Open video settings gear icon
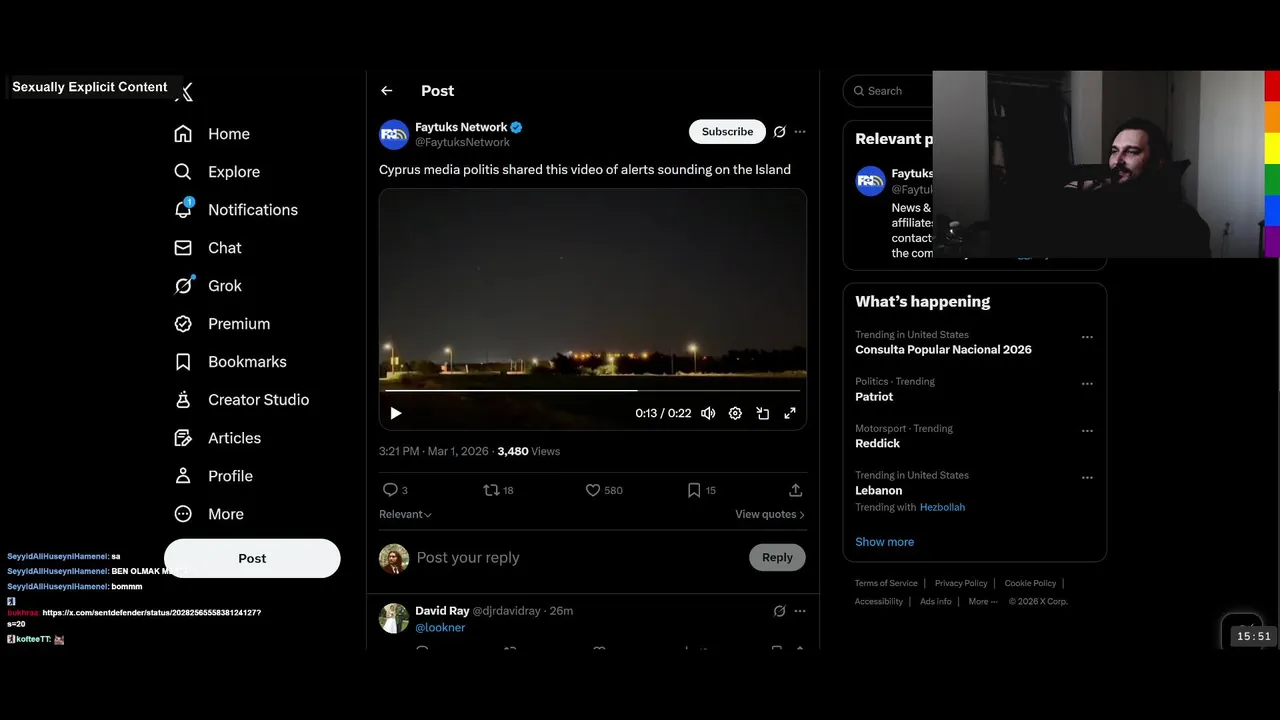This screenshot has height=720, width=1280. coord(735,413)
